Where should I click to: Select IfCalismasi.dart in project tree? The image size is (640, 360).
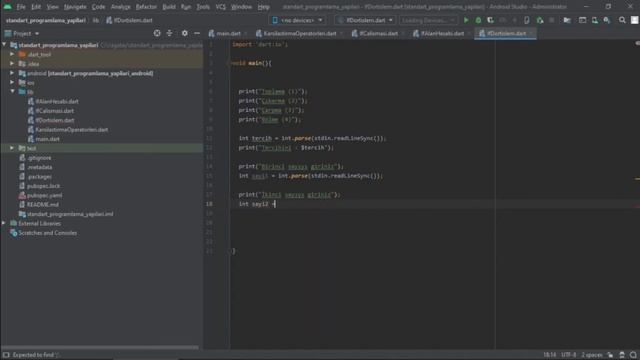point(54,111)
